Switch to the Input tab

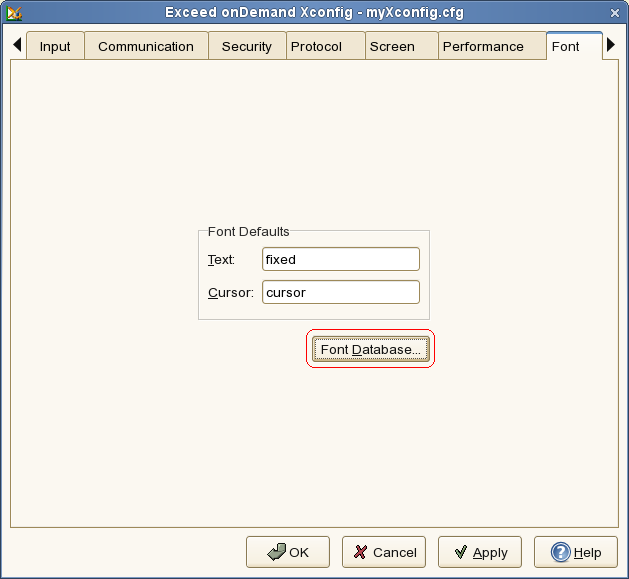(x=55, y=47)
